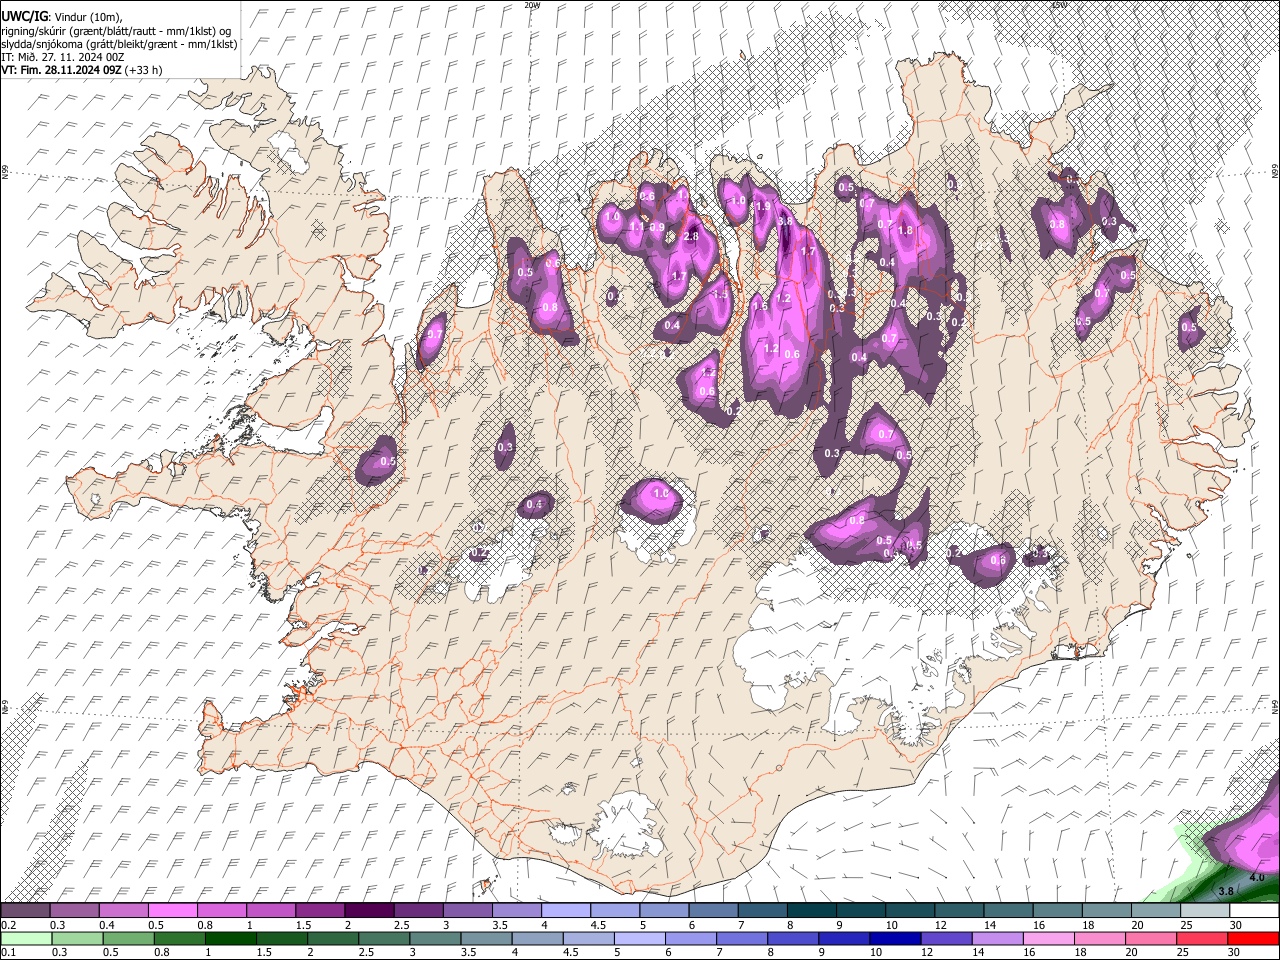Select the top-row legend swatch between 3 and 3.5

tap(467, 910)
